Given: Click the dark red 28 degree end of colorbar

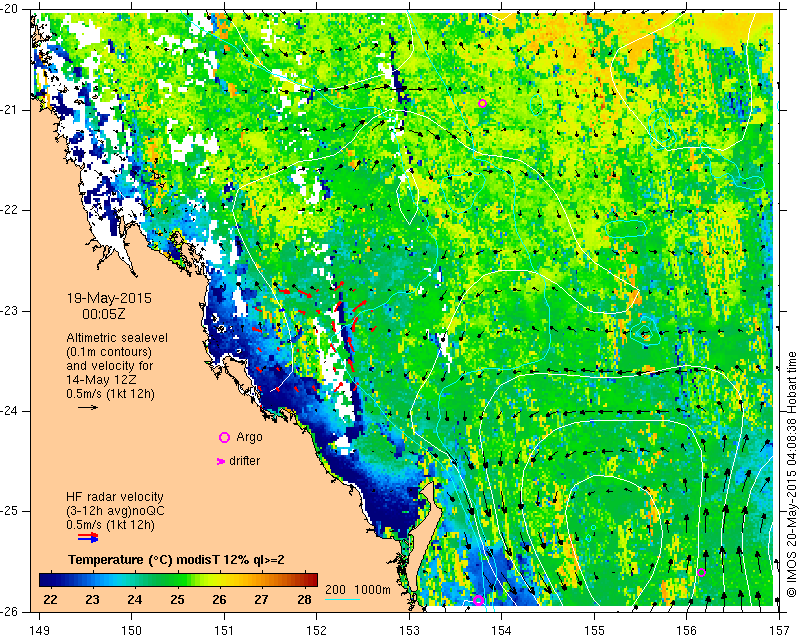Looking at the screenshot, I should click(x=311, y=580).
